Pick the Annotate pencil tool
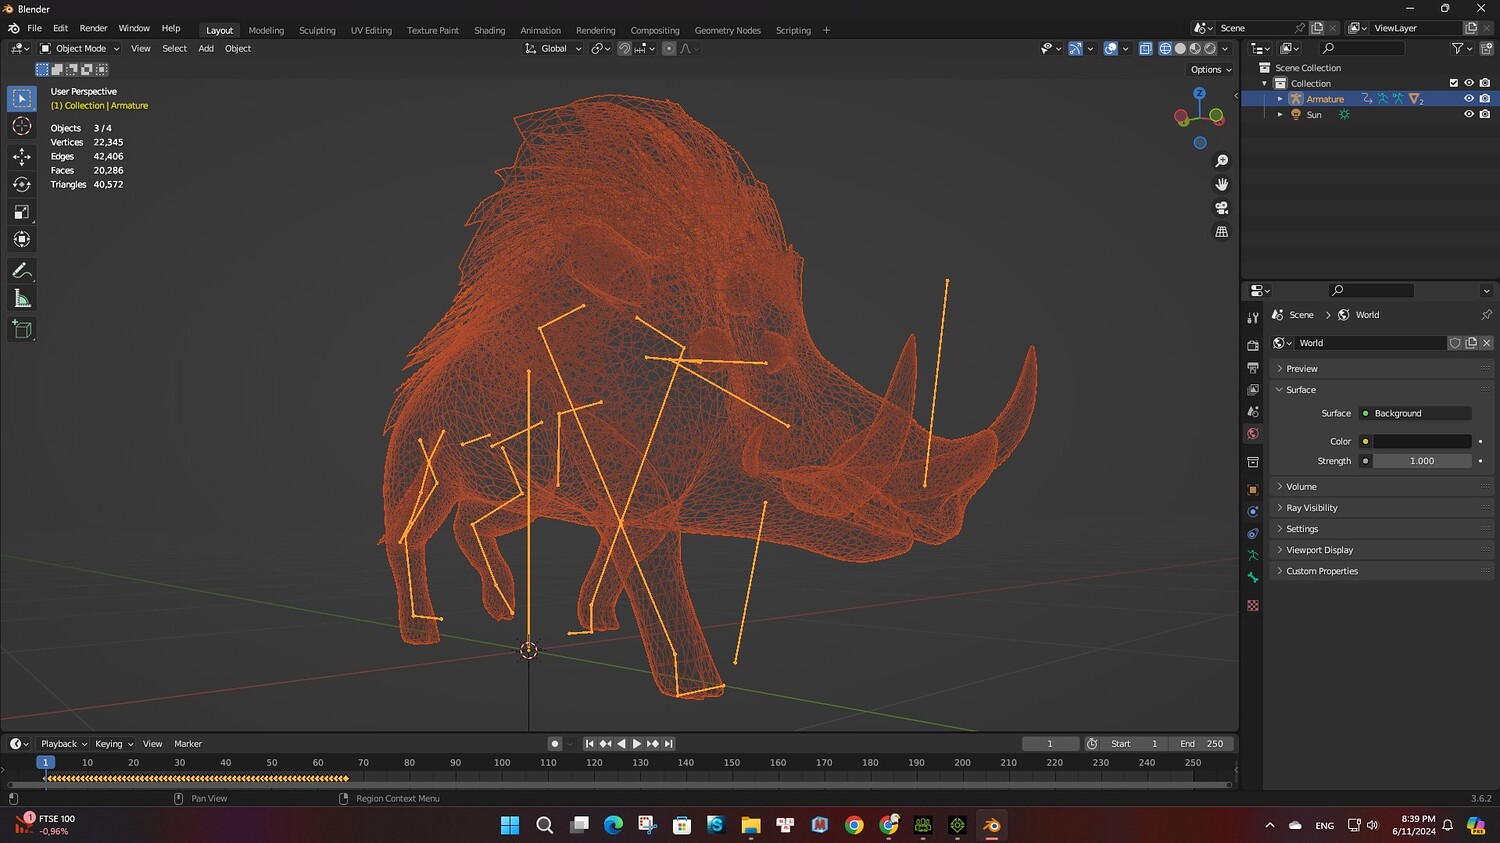Image resolution: width=1500 pixels, height=843 pixels. 22,271
